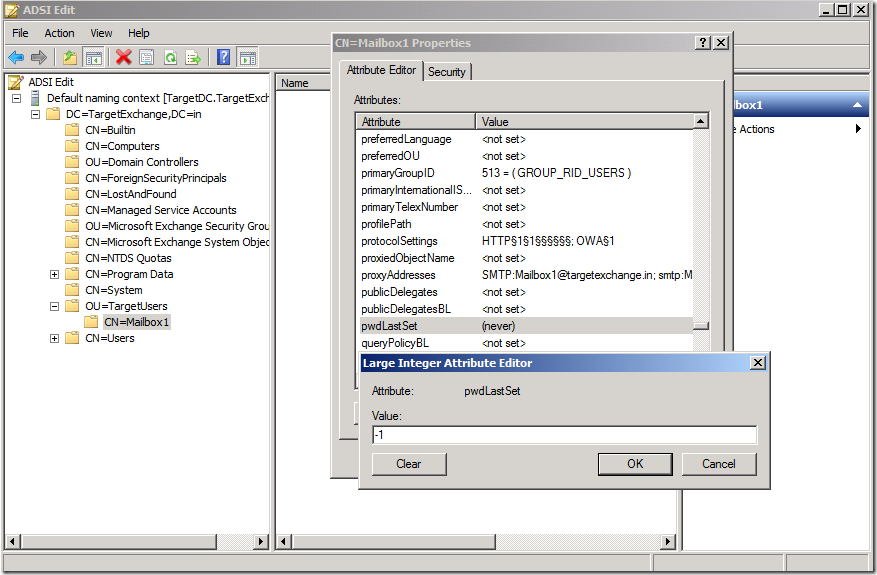Image resolution: width=877 pixels, height=575 pixels.
Task: Collapse the DC=TargetExchange,DC=in node
Action: [x=36, y=114]
